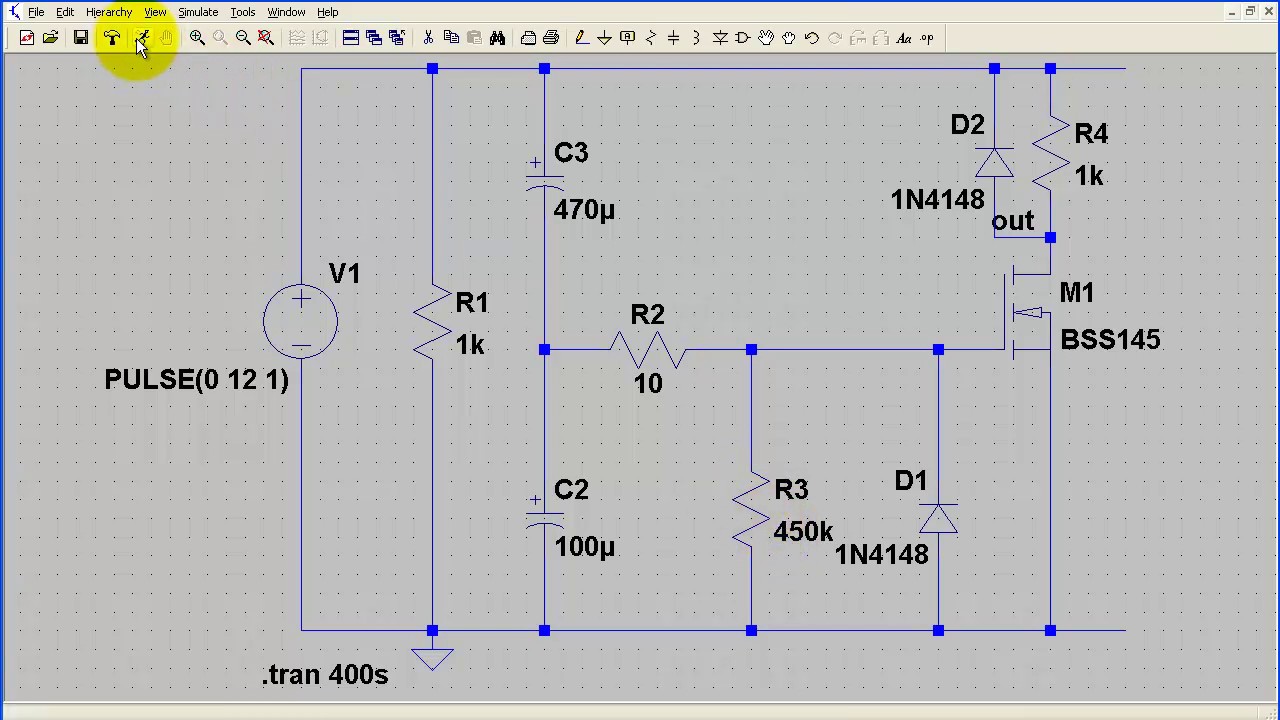Open the Help menu

[328, 12]
